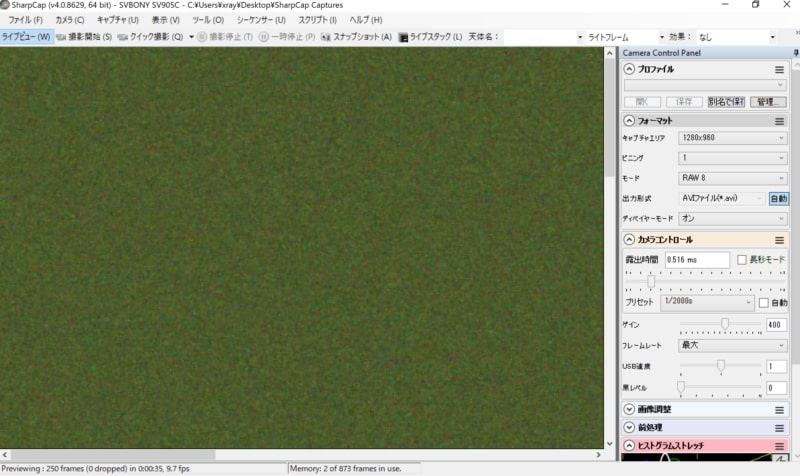The width and height of the screenshot is (800, 476).
Task: Open the カメラ (C) menu
Action: click(x=70, y=20)
